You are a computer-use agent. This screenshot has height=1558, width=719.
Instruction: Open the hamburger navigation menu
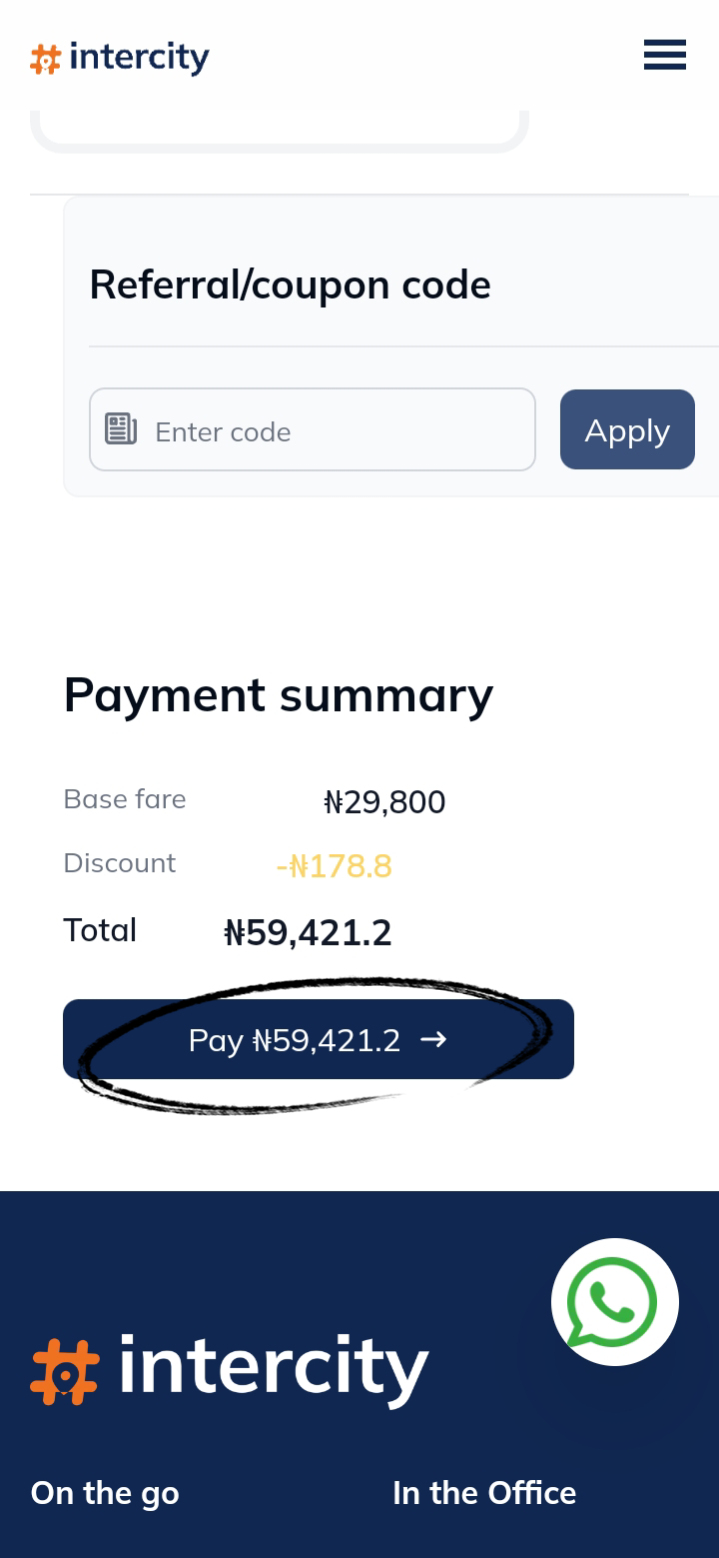(664, 55)
